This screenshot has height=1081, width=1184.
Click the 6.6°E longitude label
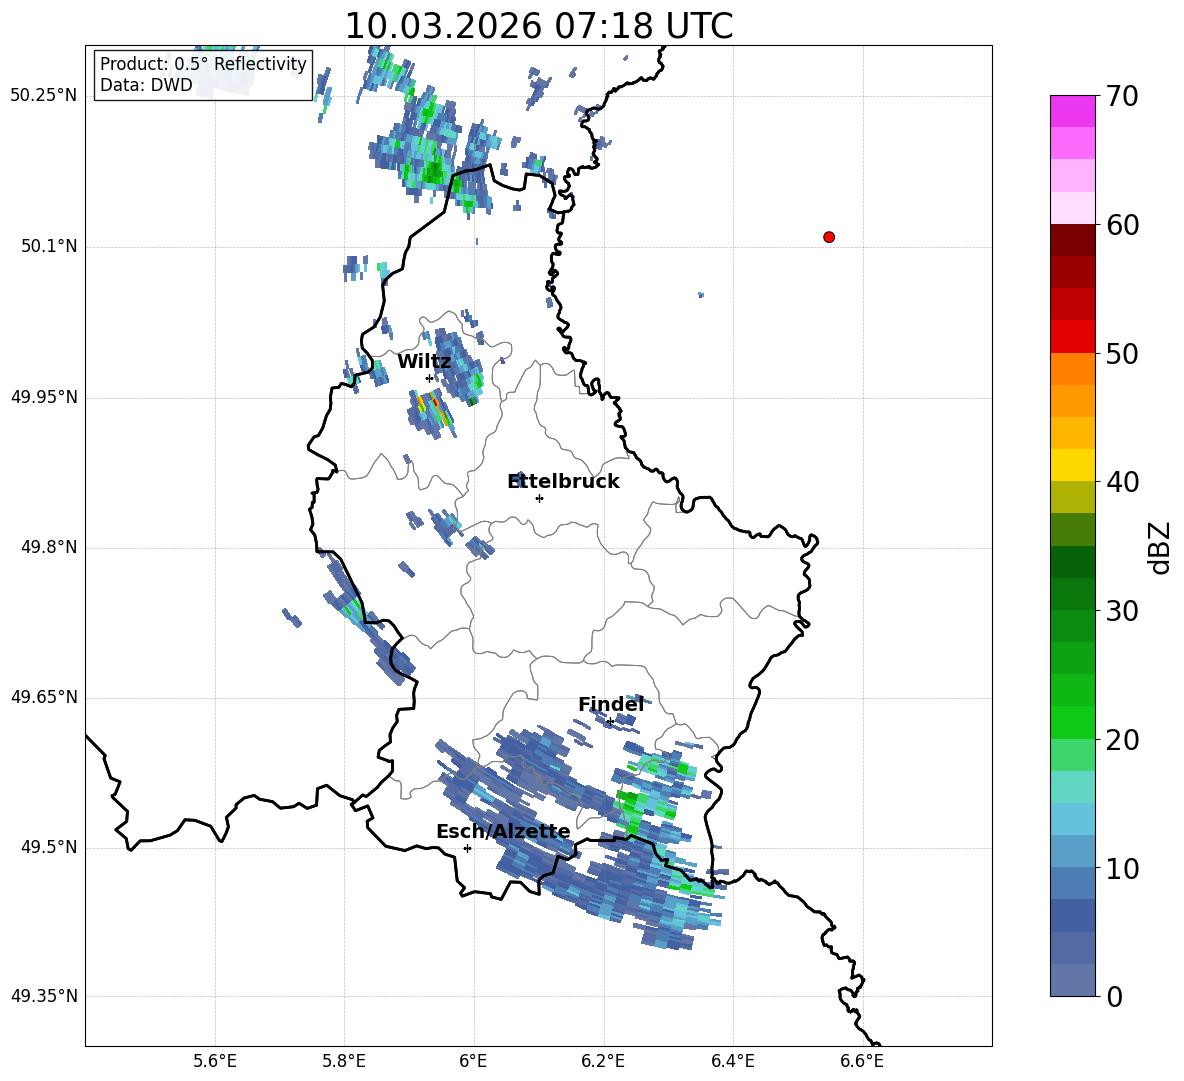(862, 1061)
